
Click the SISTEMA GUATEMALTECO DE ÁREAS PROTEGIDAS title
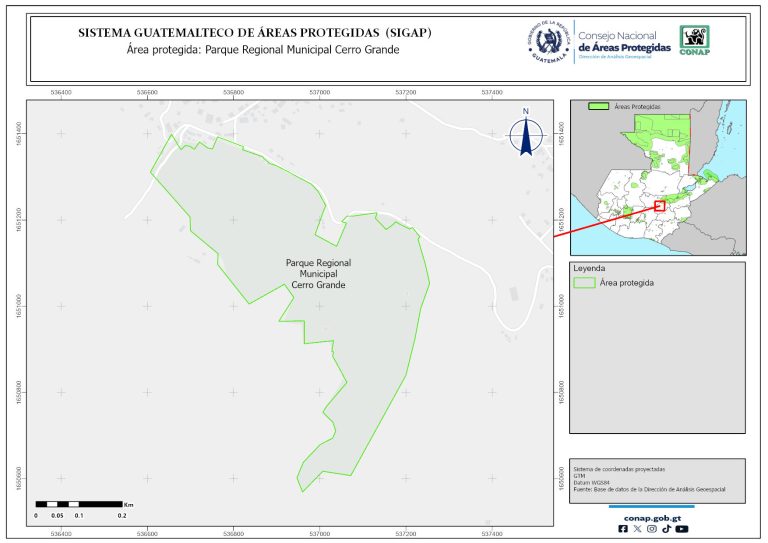tap(254, 33)
